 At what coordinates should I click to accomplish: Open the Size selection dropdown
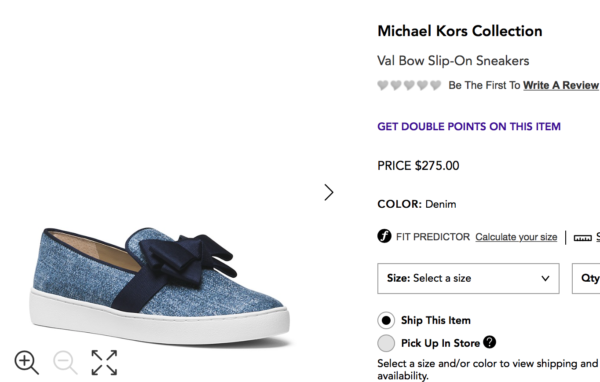click(x=468, y=278)
